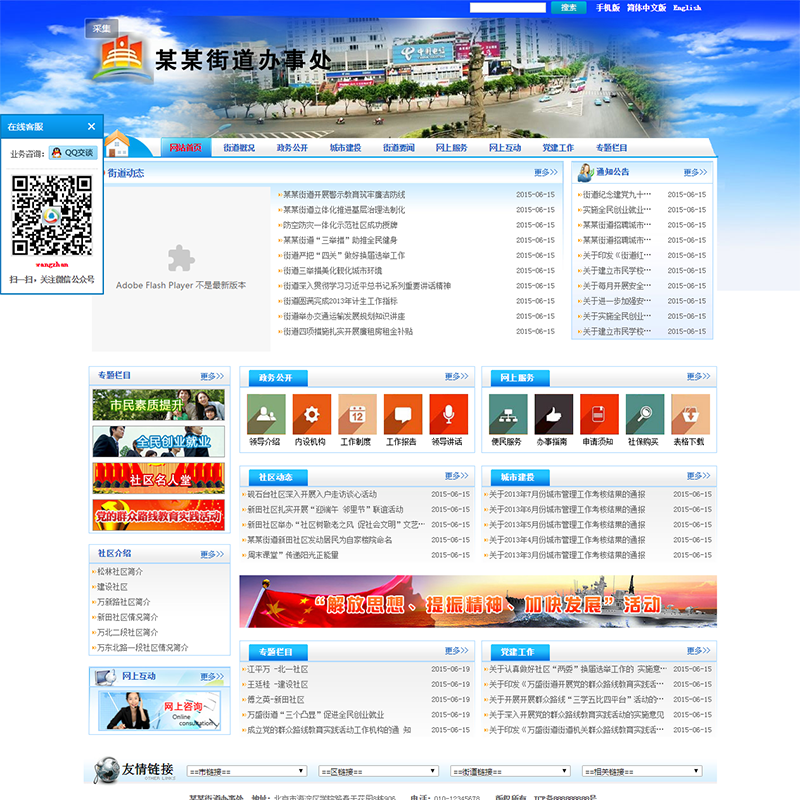
Task: Click 更多 in the 党建工作 section
Action: click(x=698, y=651)
